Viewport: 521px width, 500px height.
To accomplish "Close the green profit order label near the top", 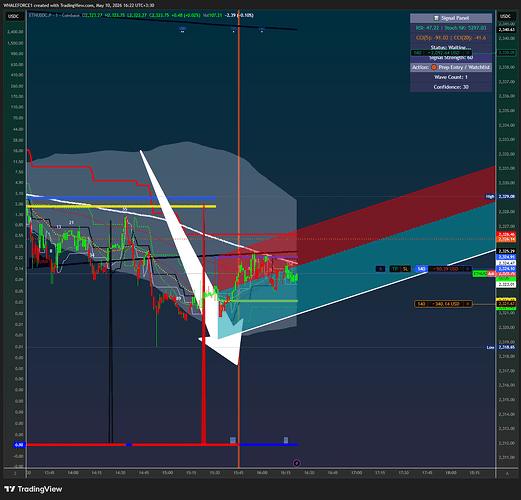I will [468, 53].
